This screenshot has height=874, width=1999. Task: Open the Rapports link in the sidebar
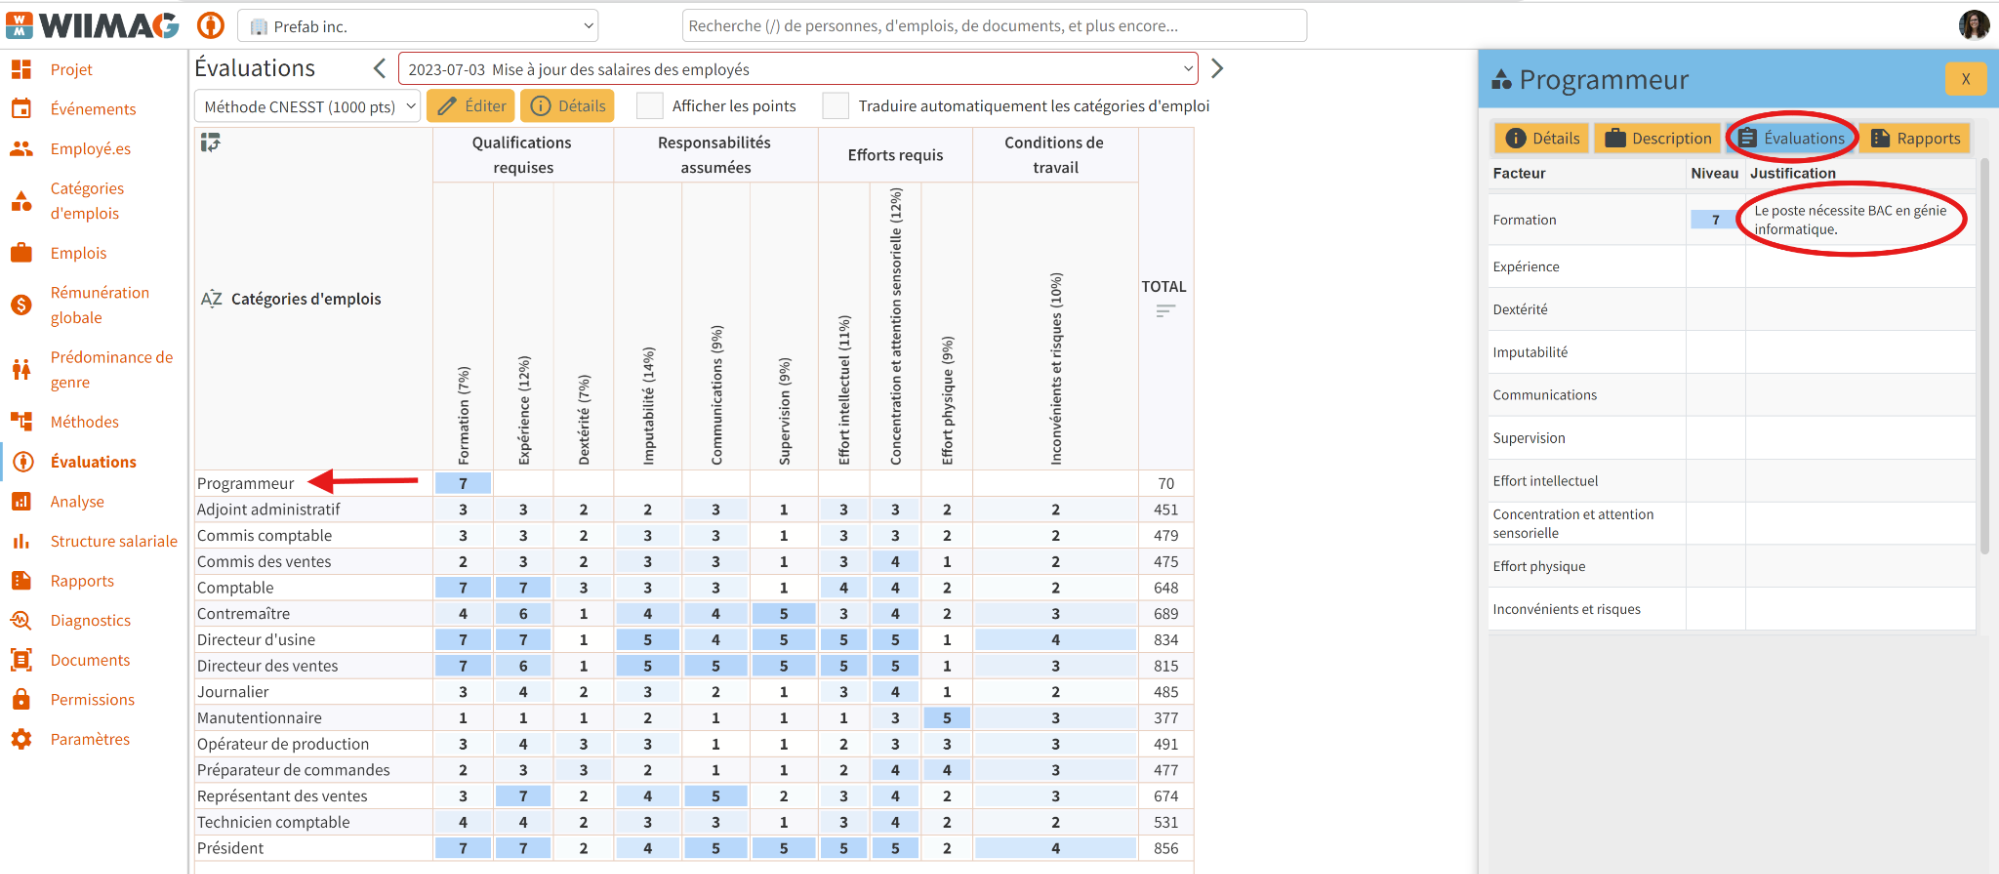point(82,581)
